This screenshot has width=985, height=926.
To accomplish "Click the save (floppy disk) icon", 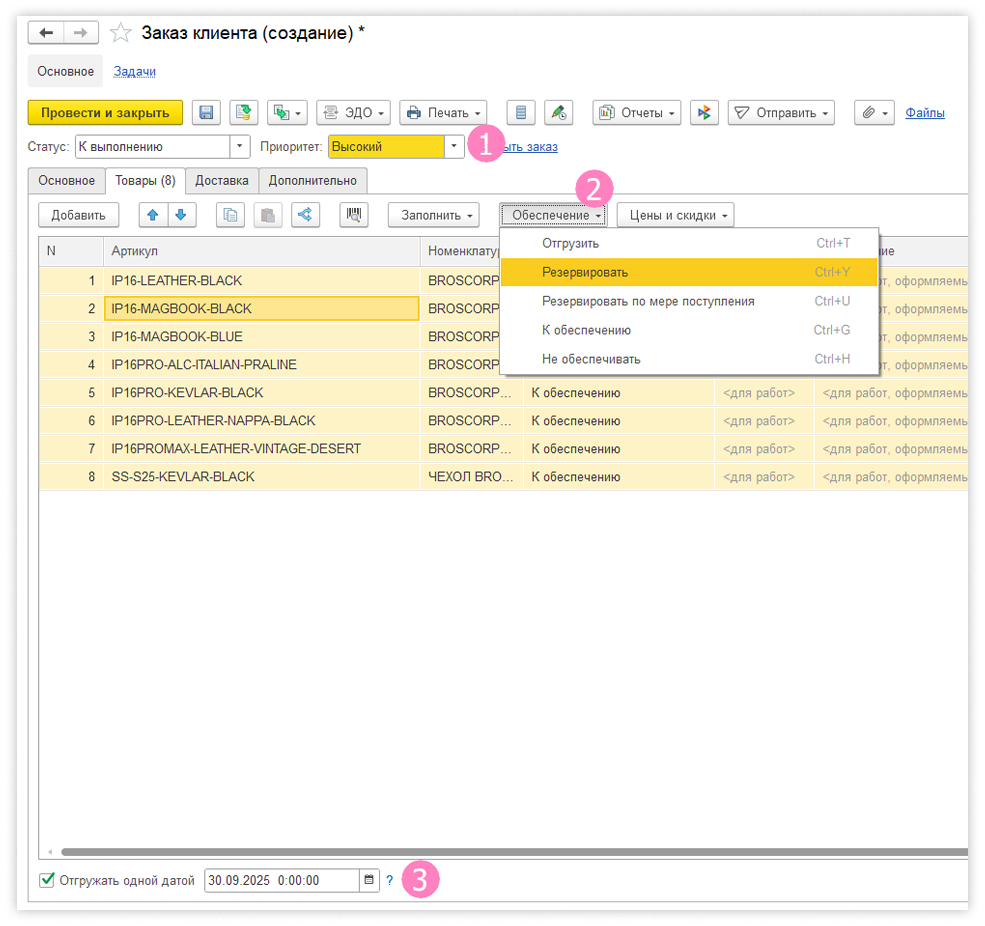I will click(x=206, y=113).
